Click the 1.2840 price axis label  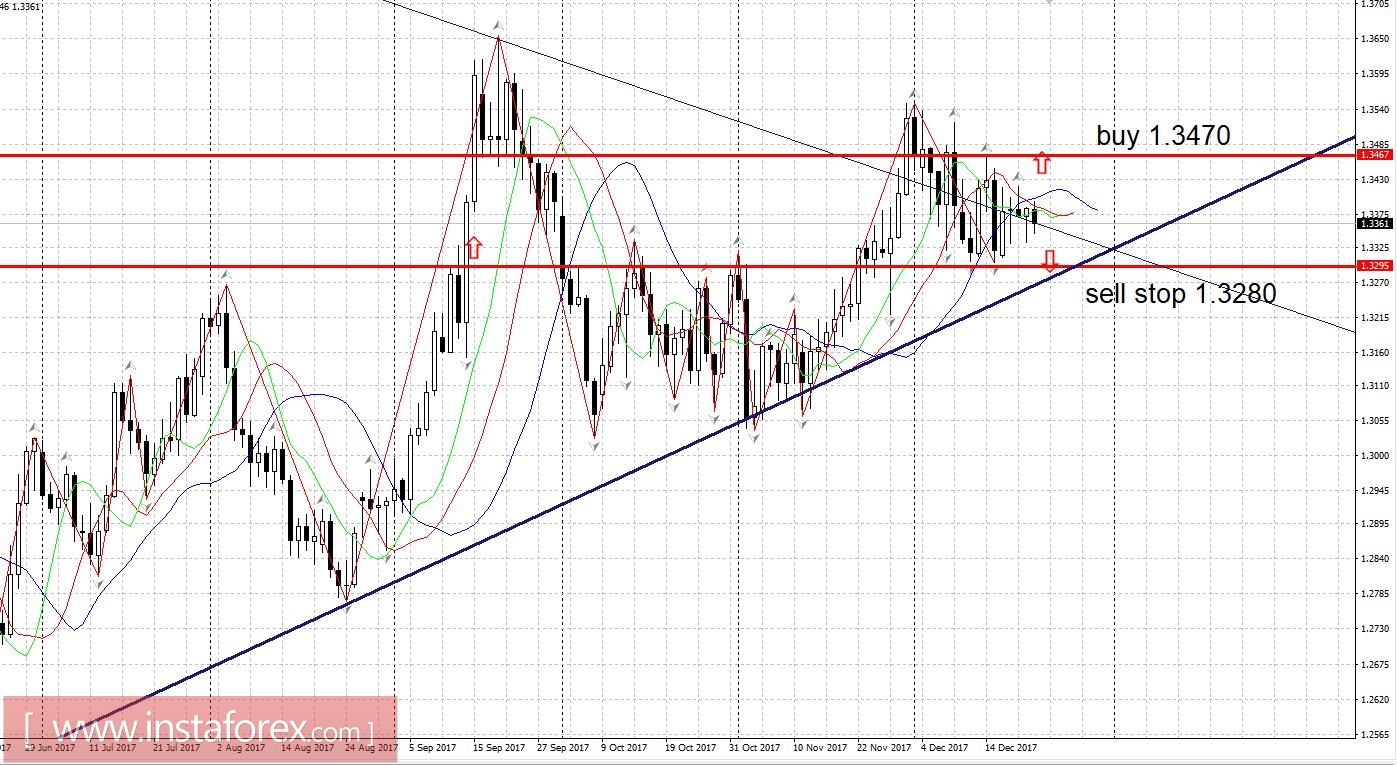pyautogui.click(x=1376, y=559)
